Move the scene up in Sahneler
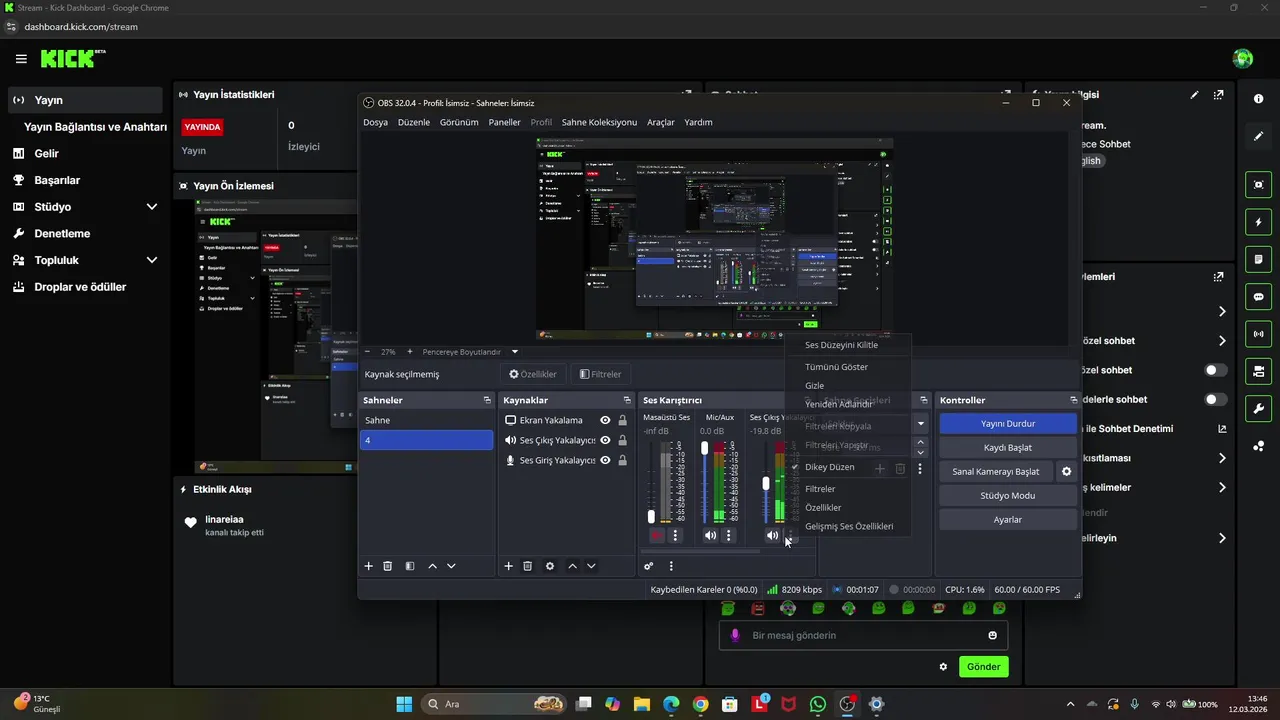 tap(432, 566)
